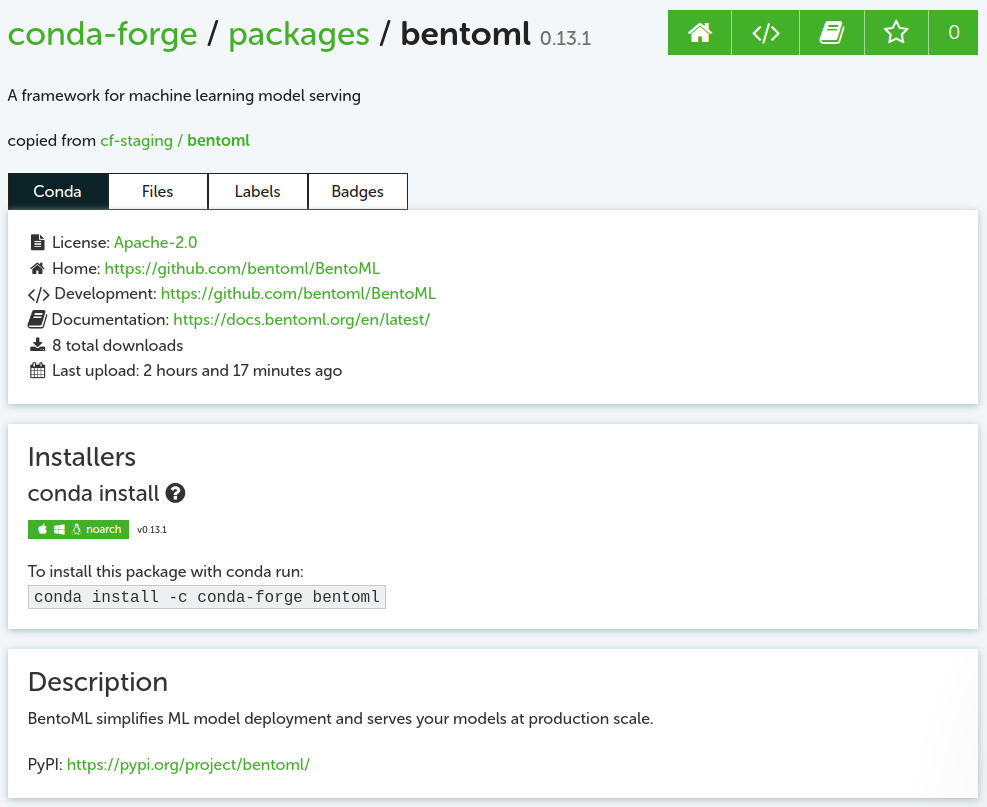Viewport: 987px width, 807px height.
Task: Select the Badges tab
Action: point(357,191)
